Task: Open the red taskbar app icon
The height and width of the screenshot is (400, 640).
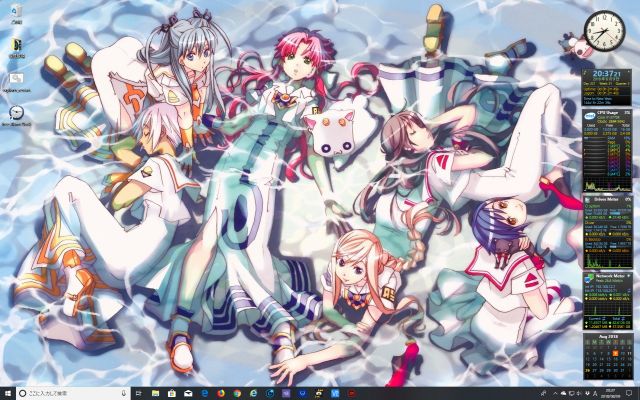Action: coord(351,393)
